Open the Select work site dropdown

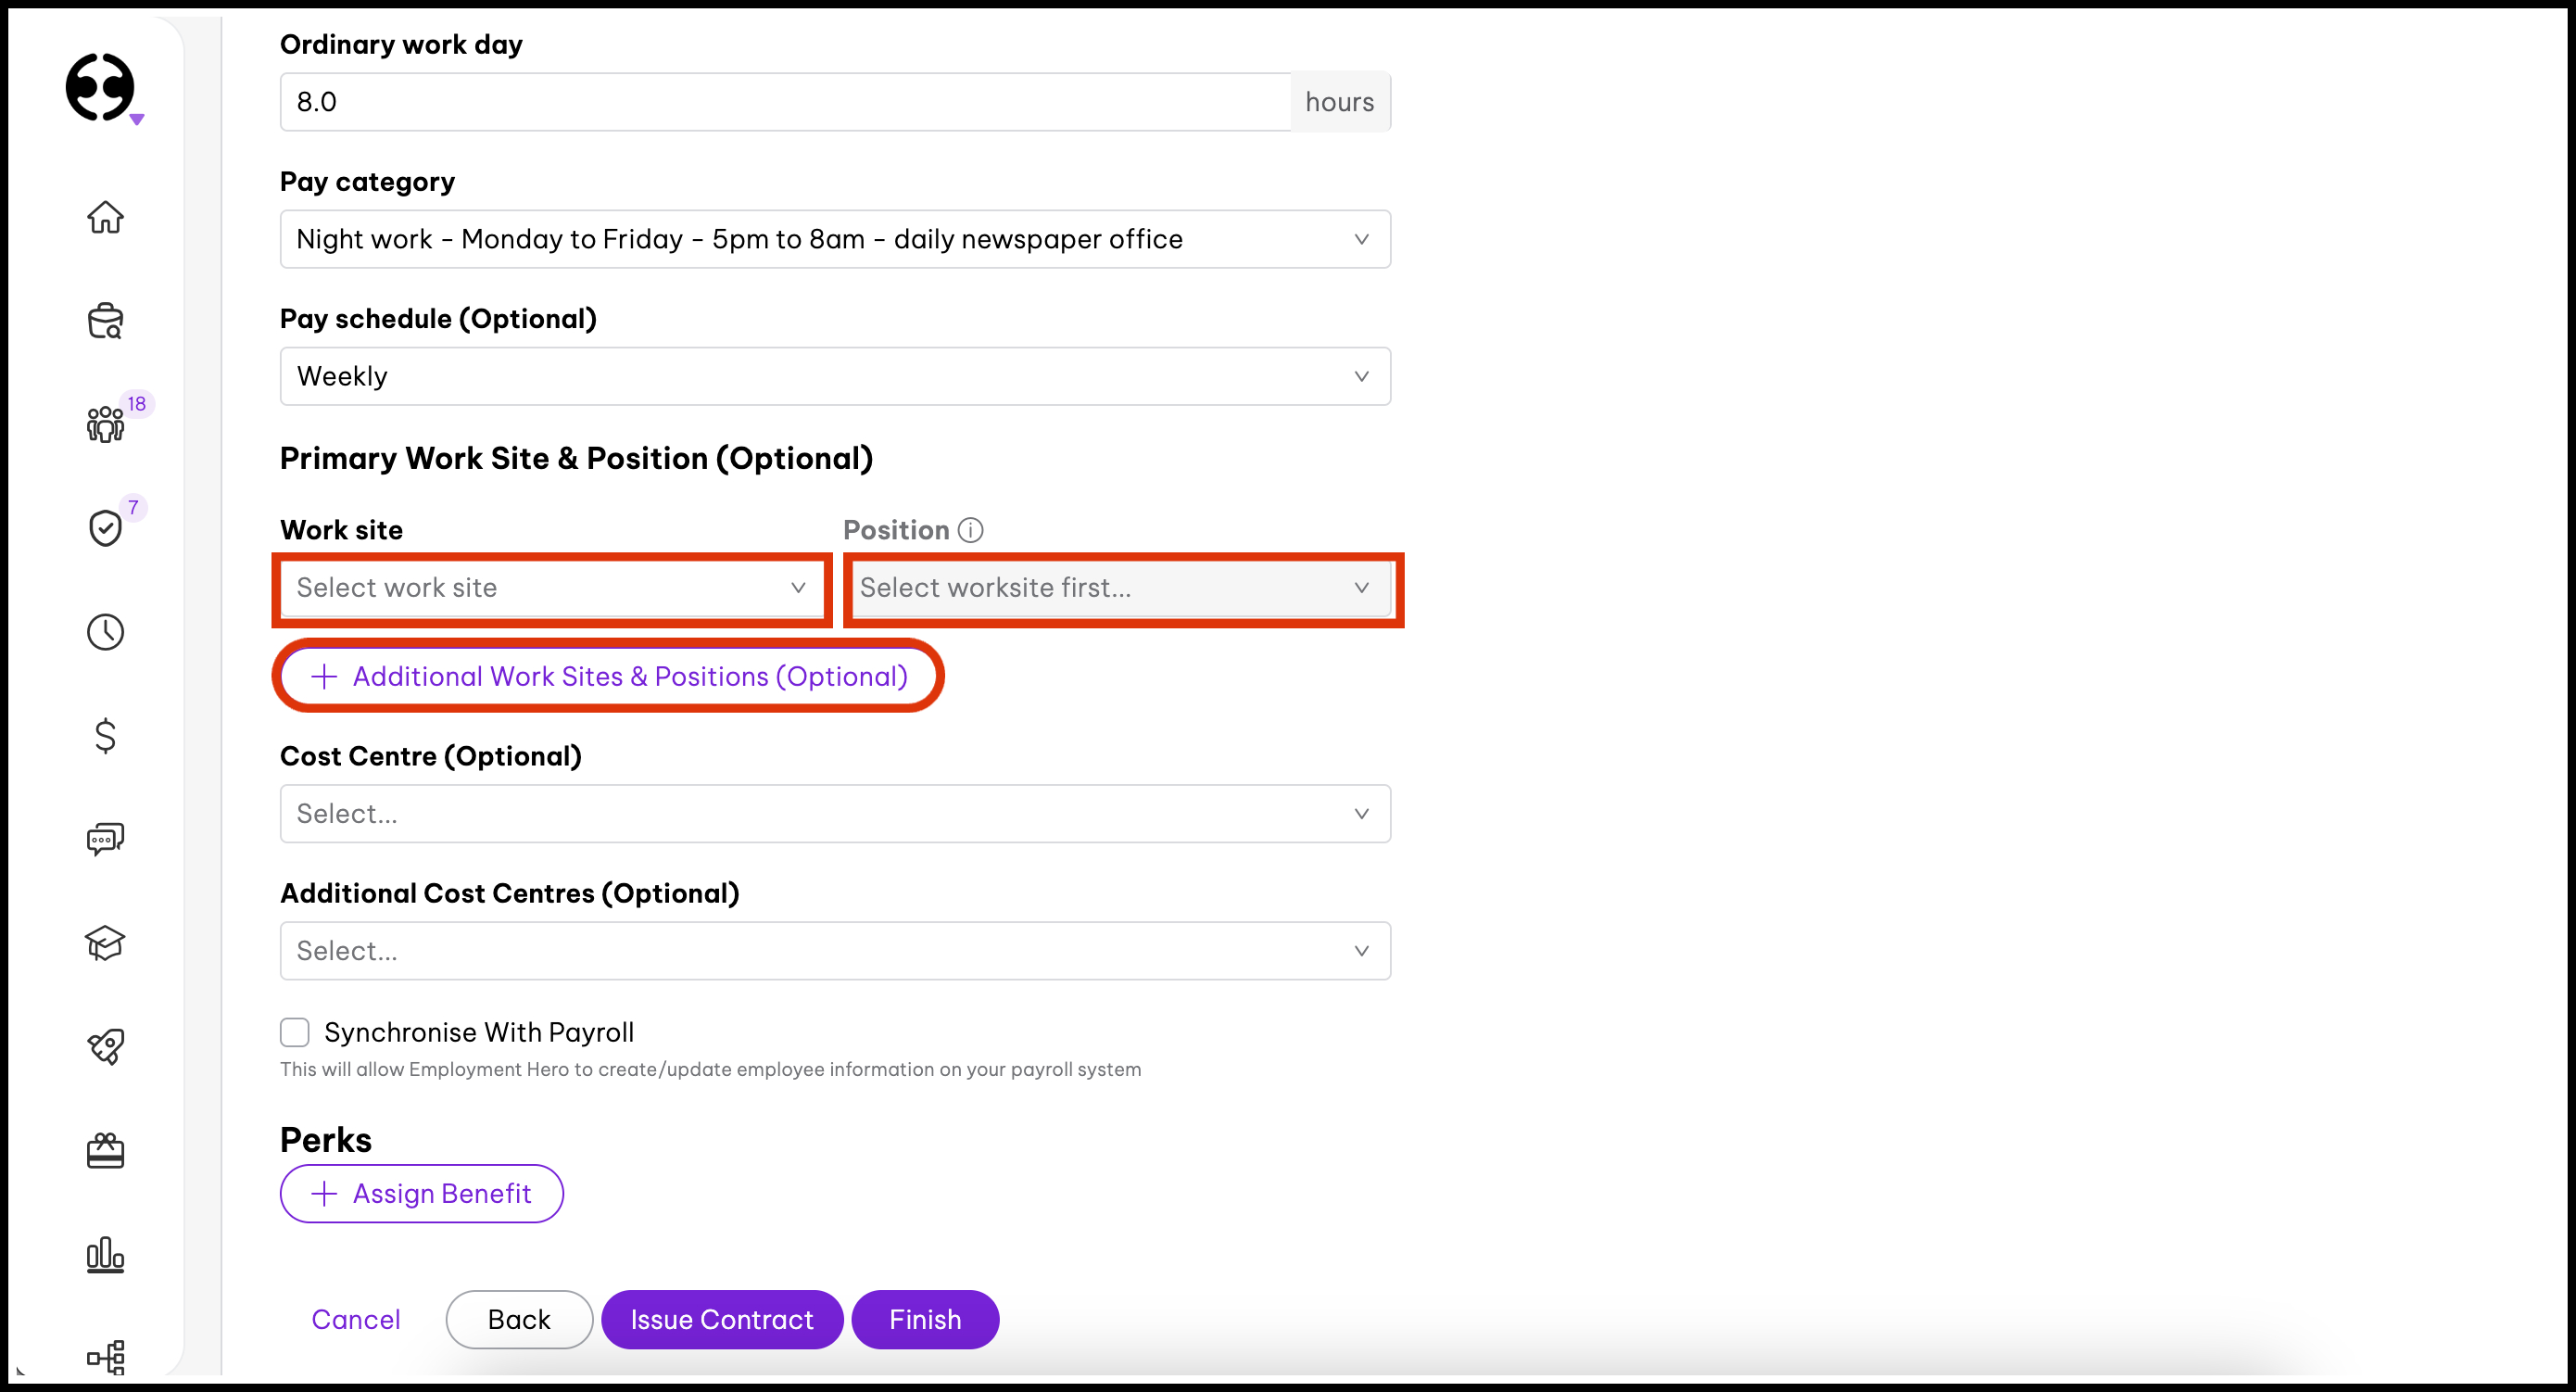pyautogui.click(x=551, y=588)
